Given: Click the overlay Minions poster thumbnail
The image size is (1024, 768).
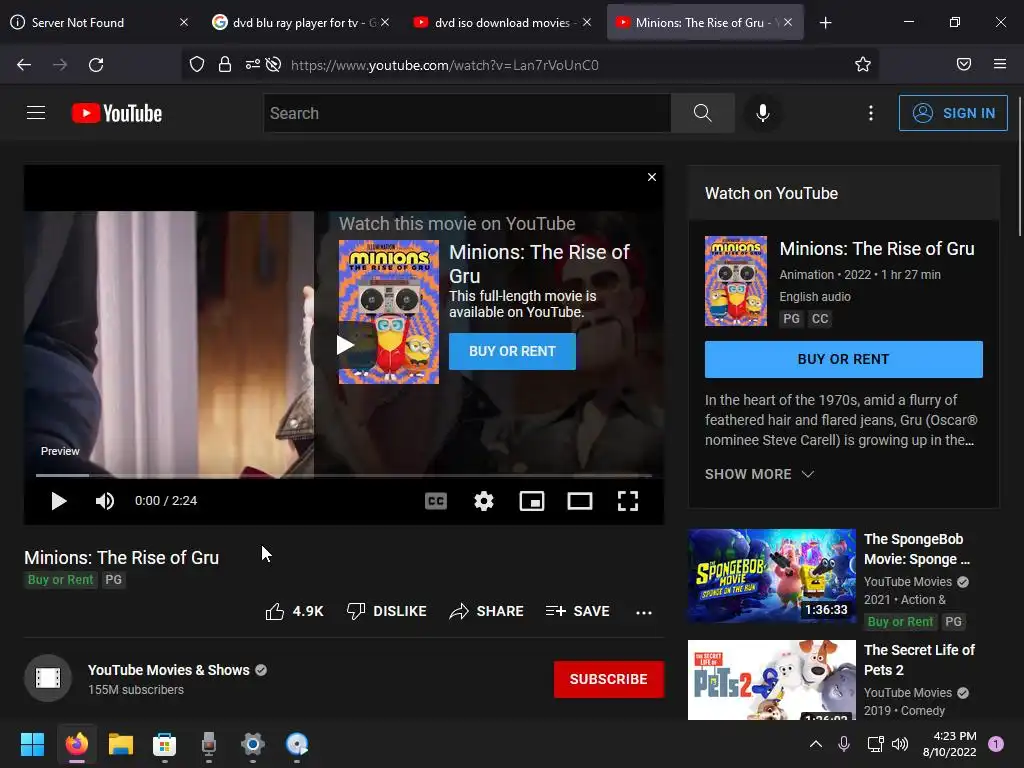Looking at the screenshot, I should (x=389, y=312).
